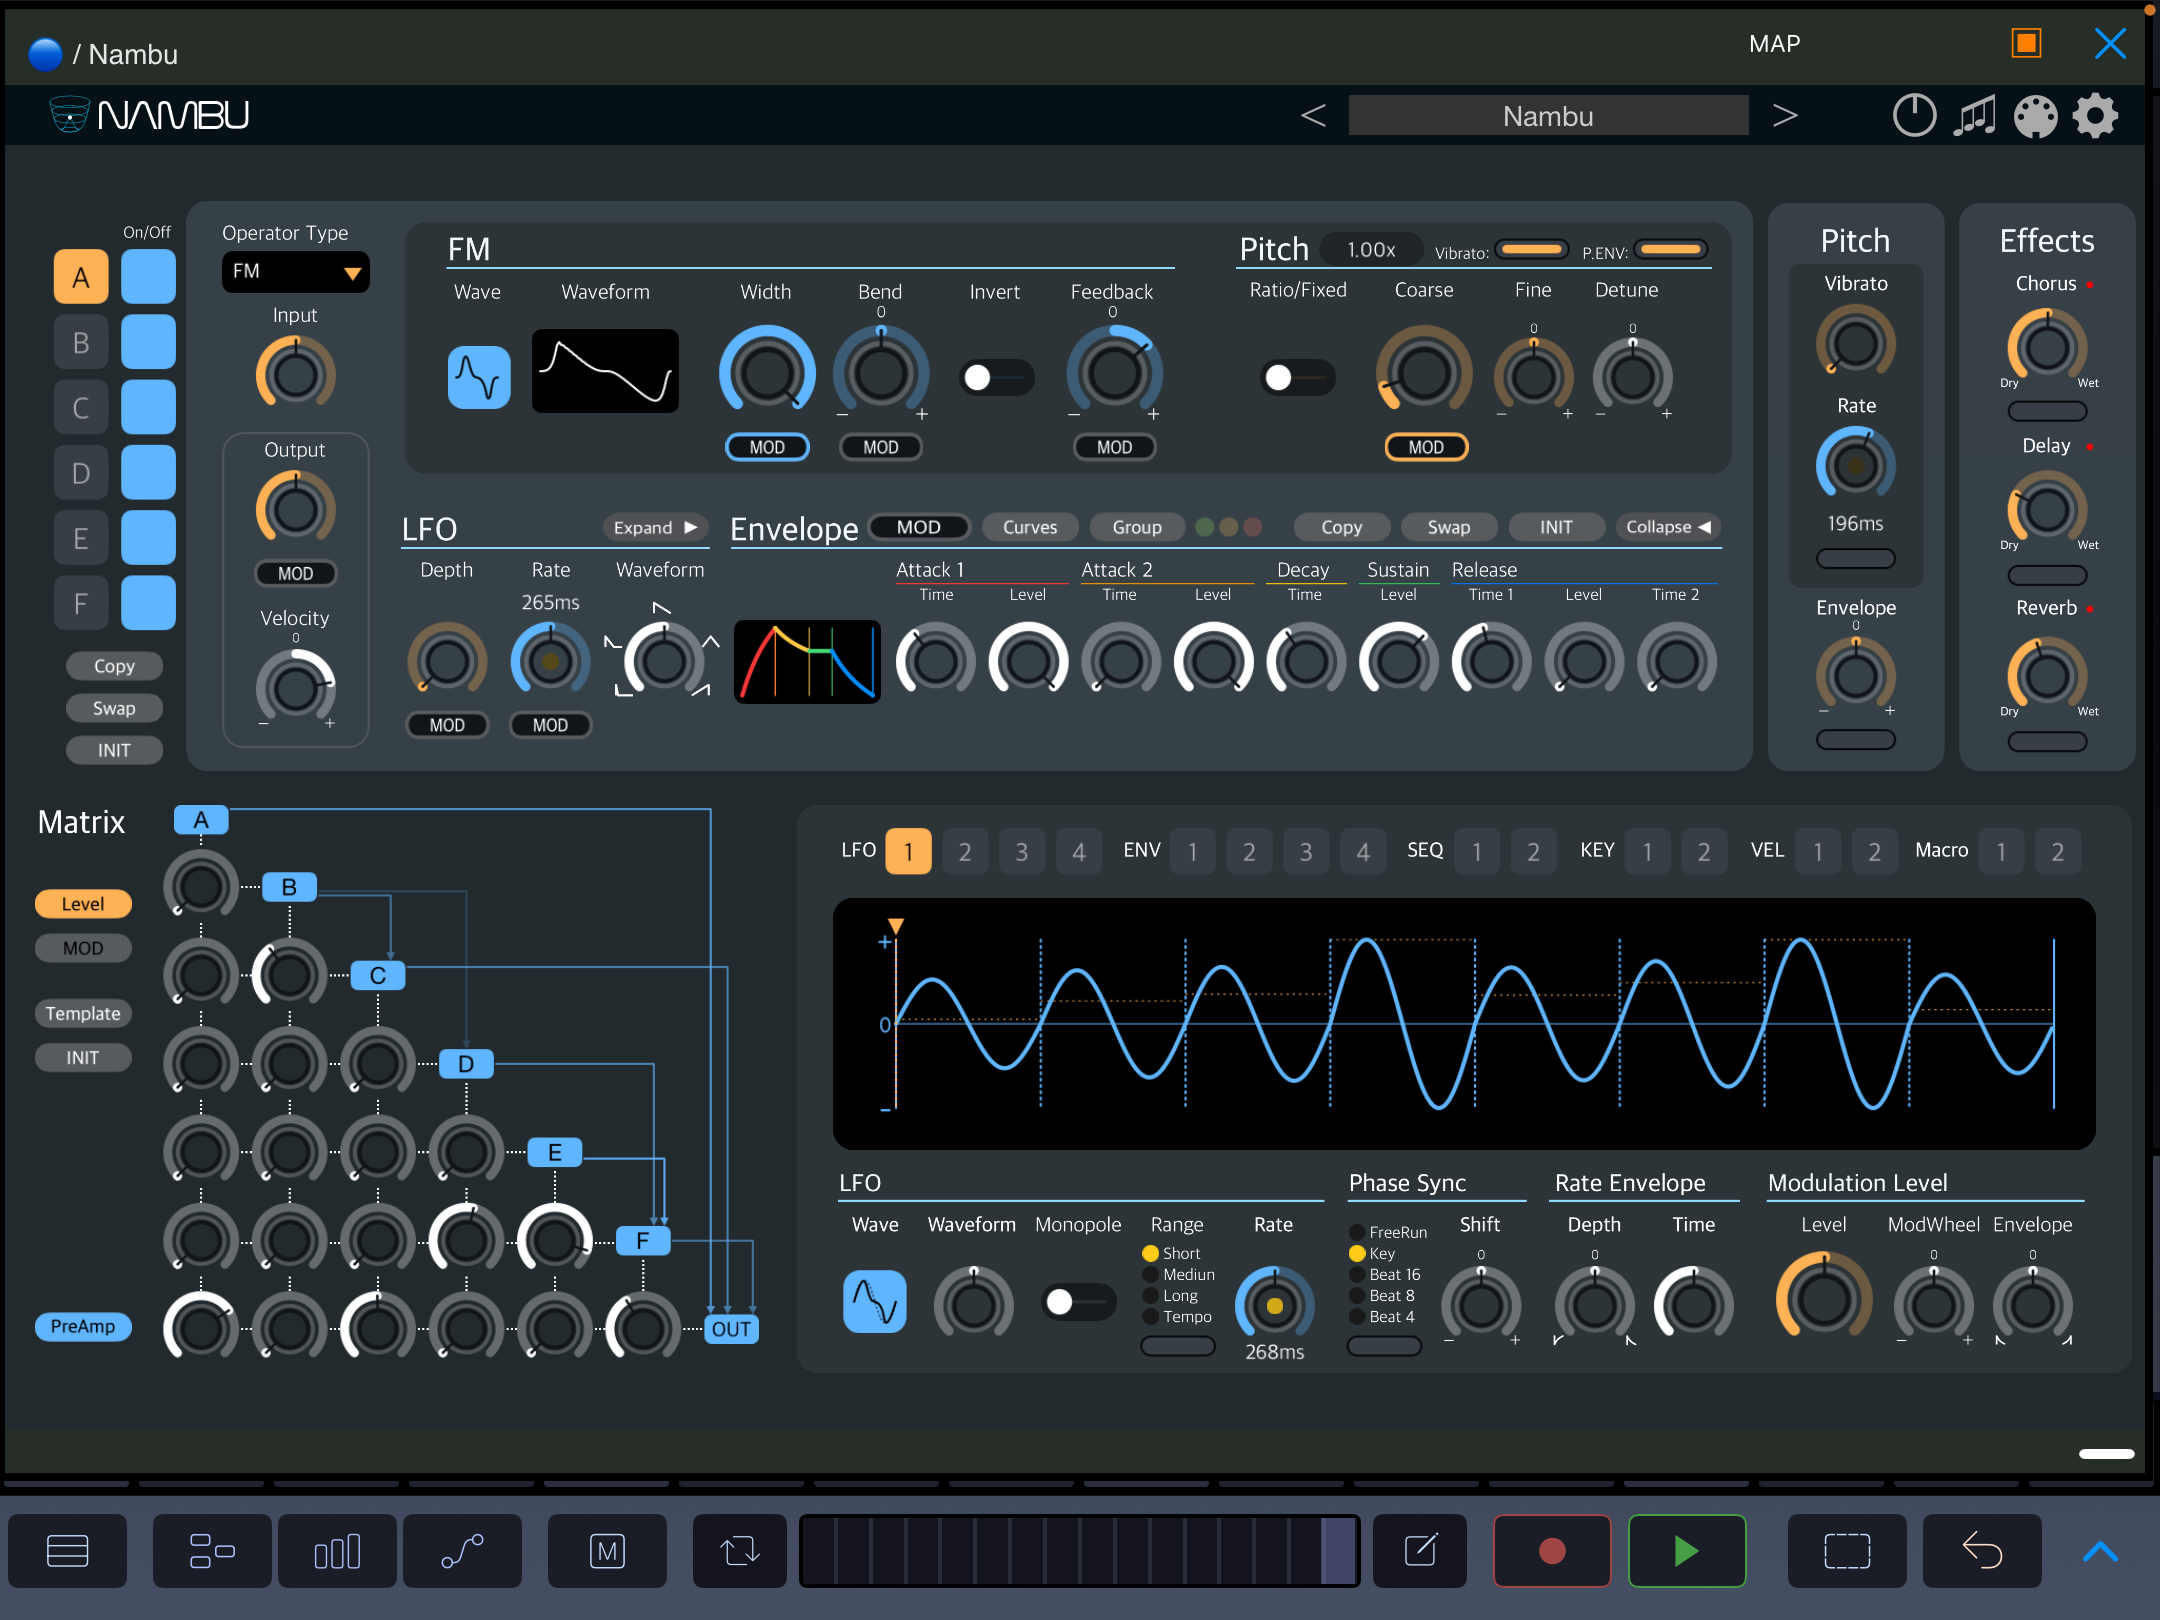Click the Matrix Level button
This screenshot has width=2160, height=1620.
(83, 904)
